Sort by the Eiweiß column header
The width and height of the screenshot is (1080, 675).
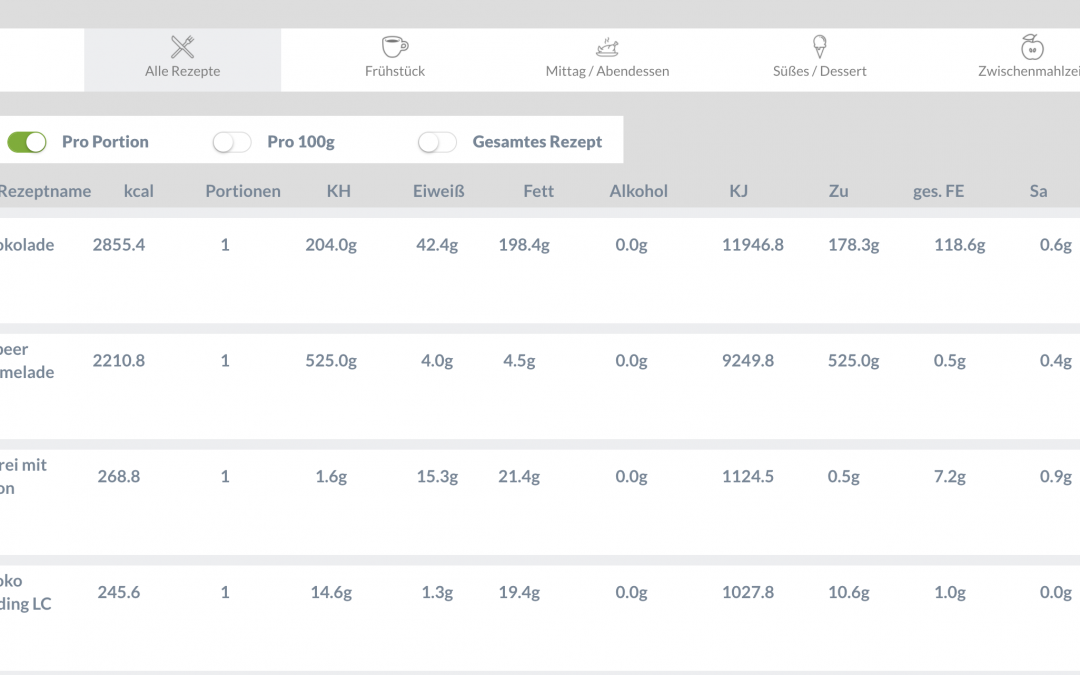coord(438,191)
